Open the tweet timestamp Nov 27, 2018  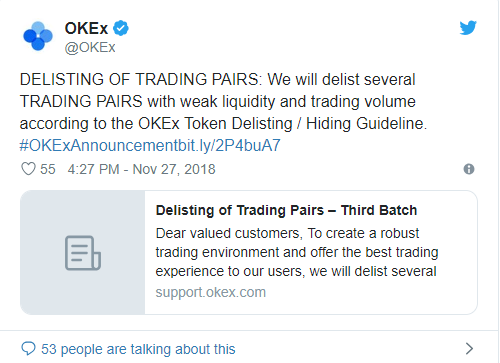click(174, 169)
